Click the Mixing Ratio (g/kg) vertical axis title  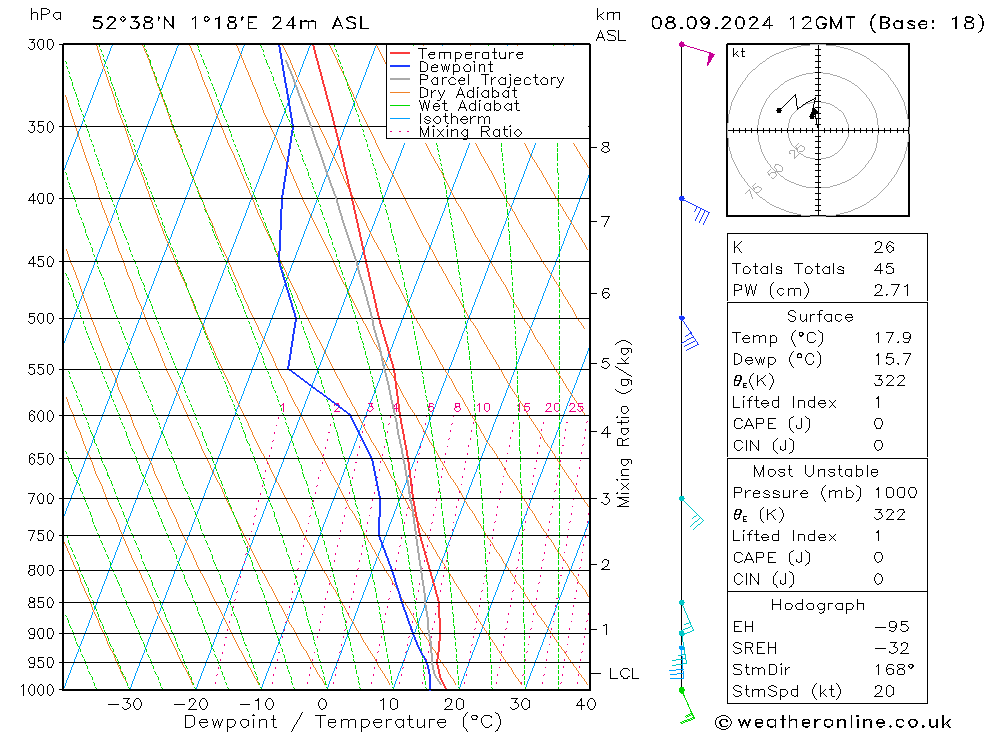(624, 424)
